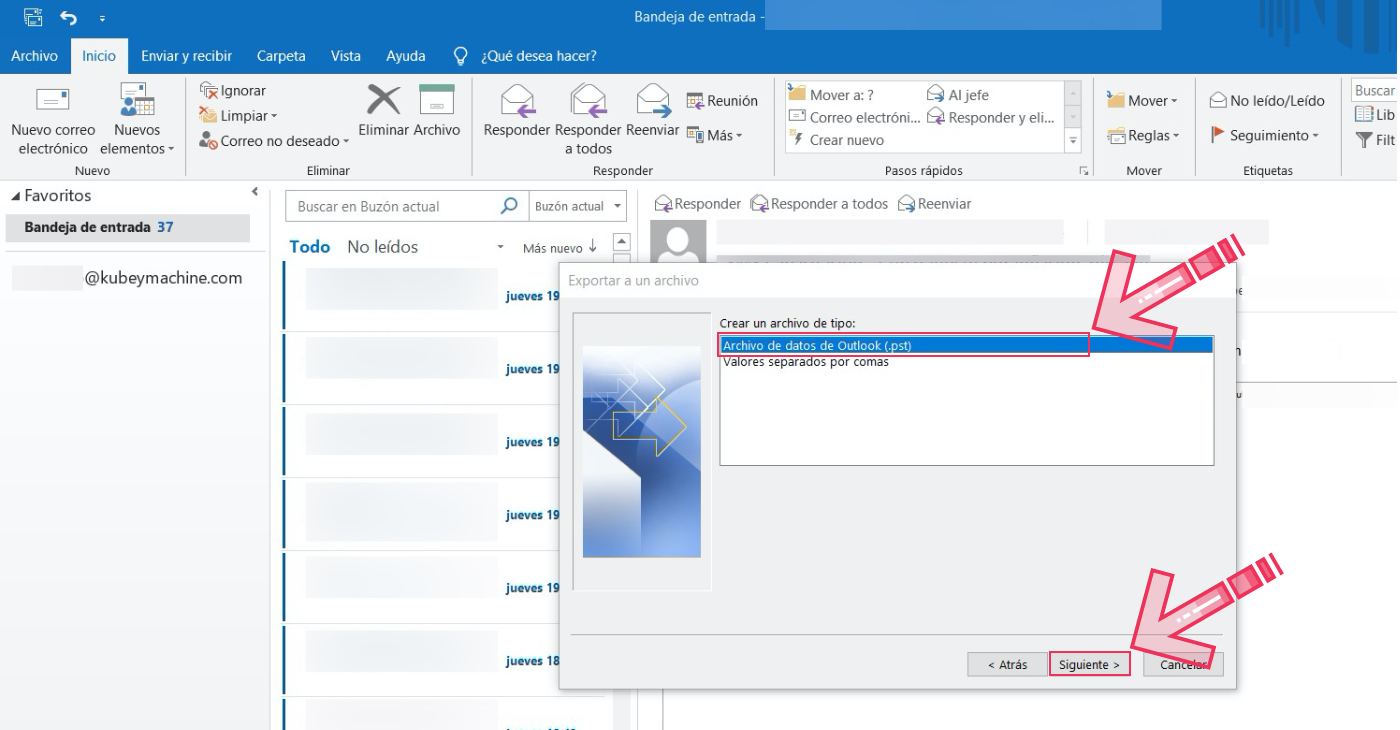Click No leído/Leído button
This screenshot has width=1400, height=730.
1267,100
